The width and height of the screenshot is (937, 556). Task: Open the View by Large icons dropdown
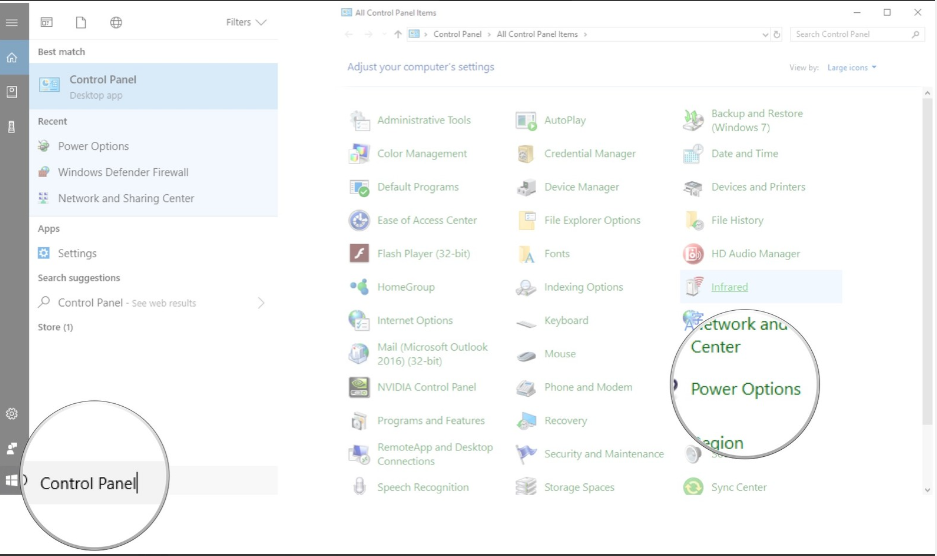pyautogui.click(x=851, y=68)
